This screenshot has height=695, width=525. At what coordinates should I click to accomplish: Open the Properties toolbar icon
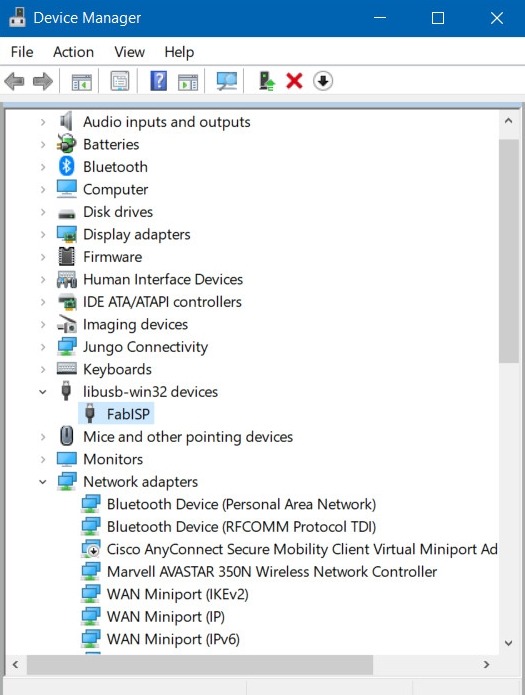point(120,81)
